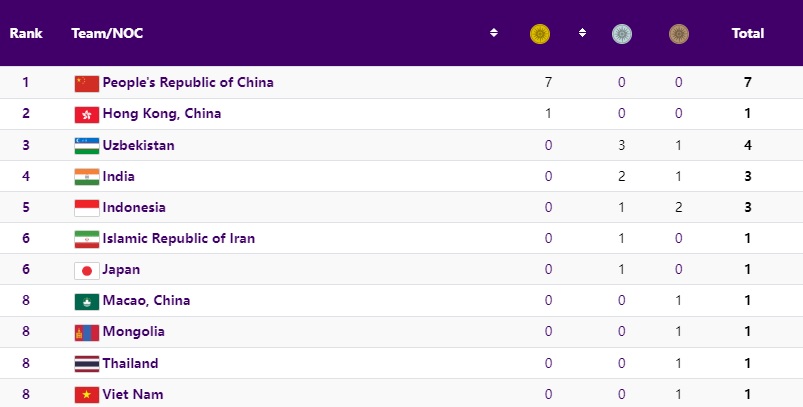Click the Japan flag icon
Image resolution: width=803 pixels, height=407 pixels.
coord(87,270)
